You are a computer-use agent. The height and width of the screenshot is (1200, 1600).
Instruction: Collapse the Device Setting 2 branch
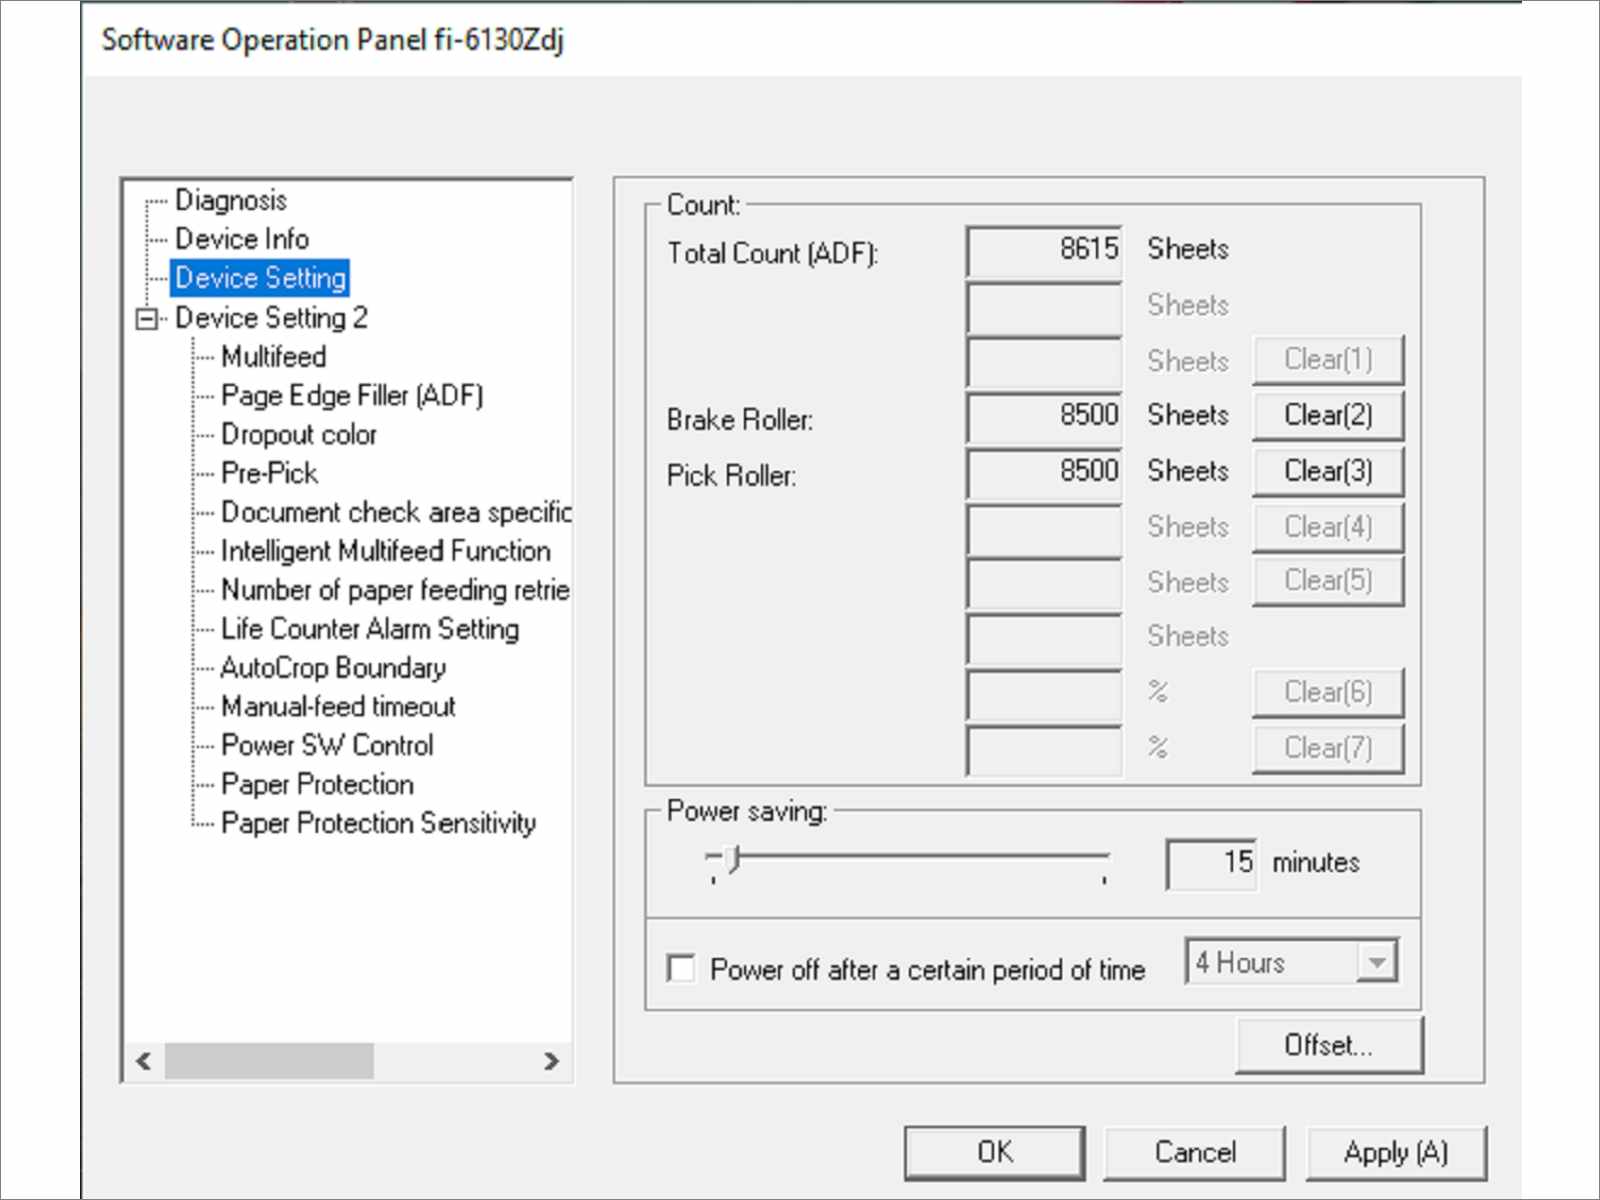click(x=147, y=319)
